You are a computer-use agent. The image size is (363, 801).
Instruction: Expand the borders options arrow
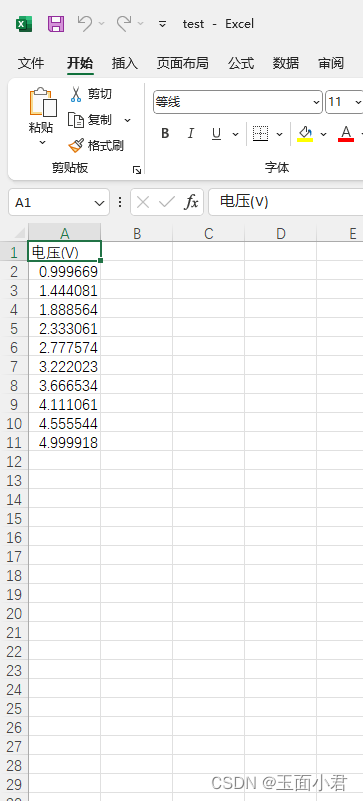coord(279,134)
